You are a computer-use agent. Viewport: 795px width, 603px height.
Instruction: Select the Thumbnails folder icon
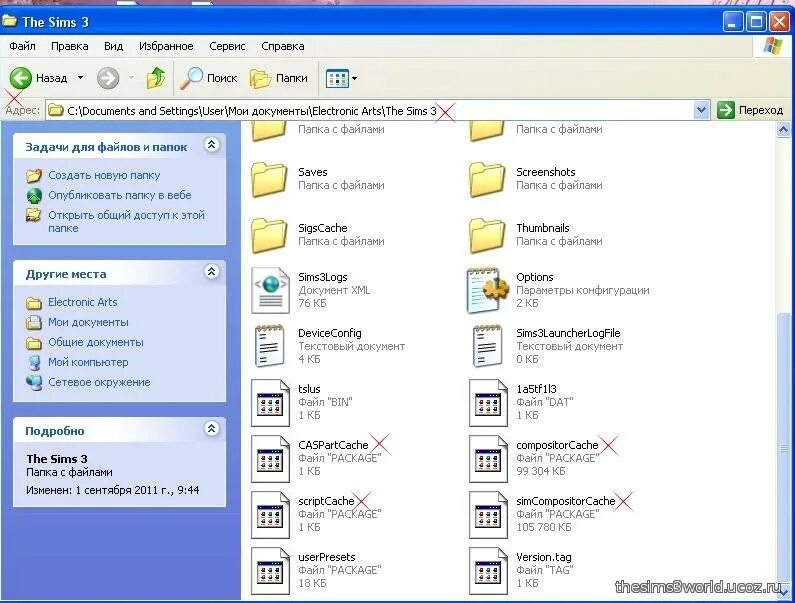click(487, 235)
